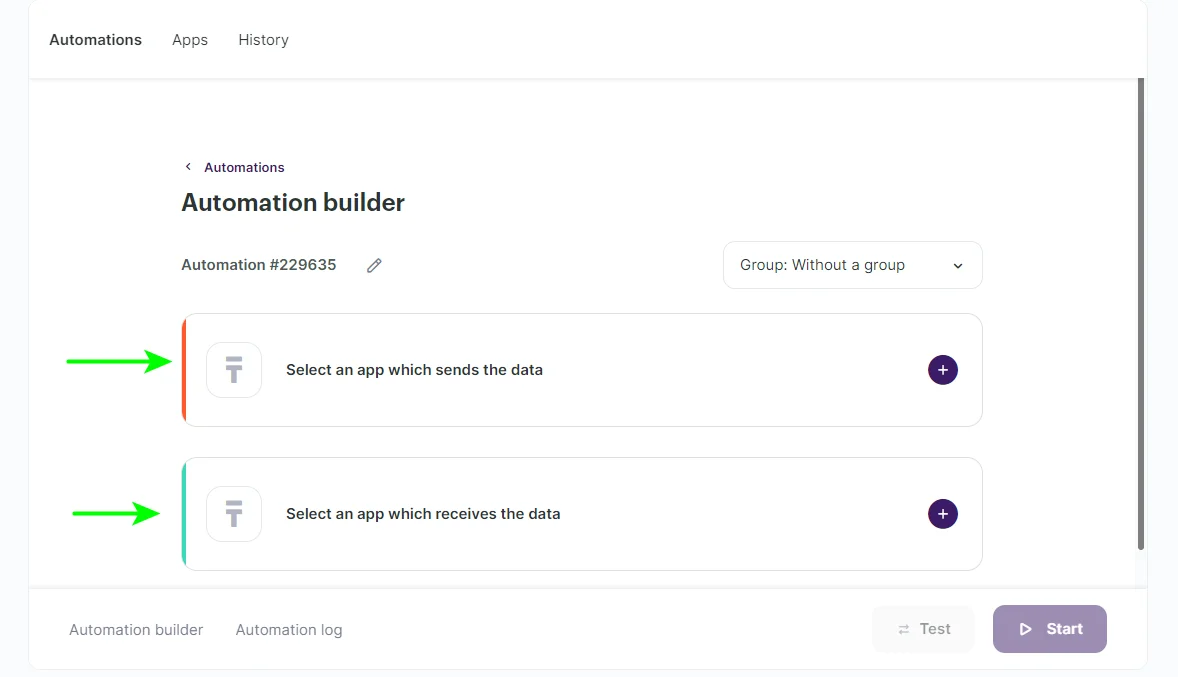
Task: Select the card labeled Select an app which sends the data
Action: [582, 370]
